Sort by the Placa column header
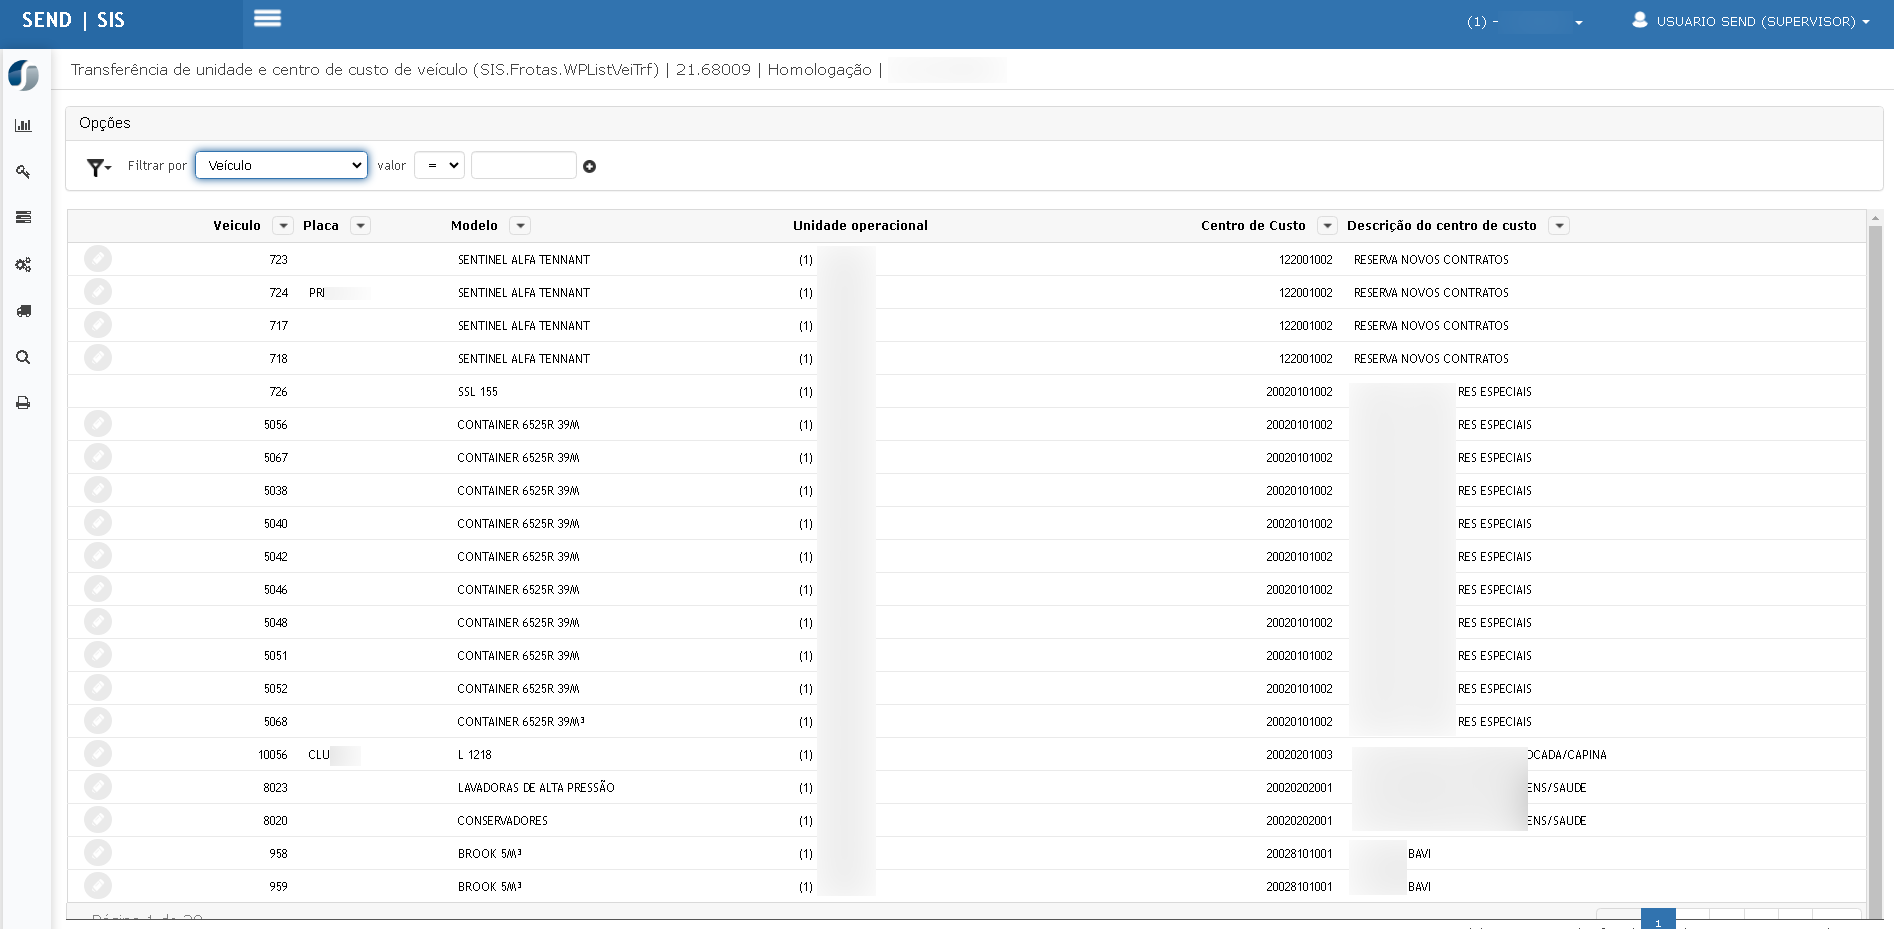This screenshot has height=929, width=1894. [x=321, y=226]
